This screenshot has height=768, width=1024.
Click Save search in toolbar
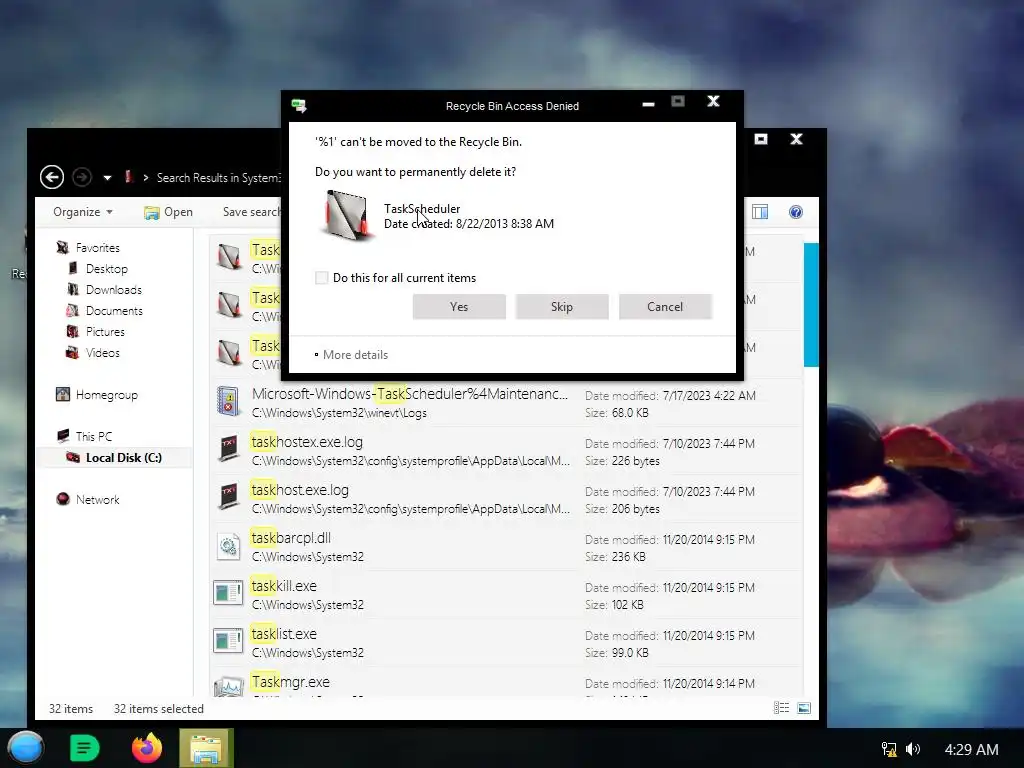[251, 212]
